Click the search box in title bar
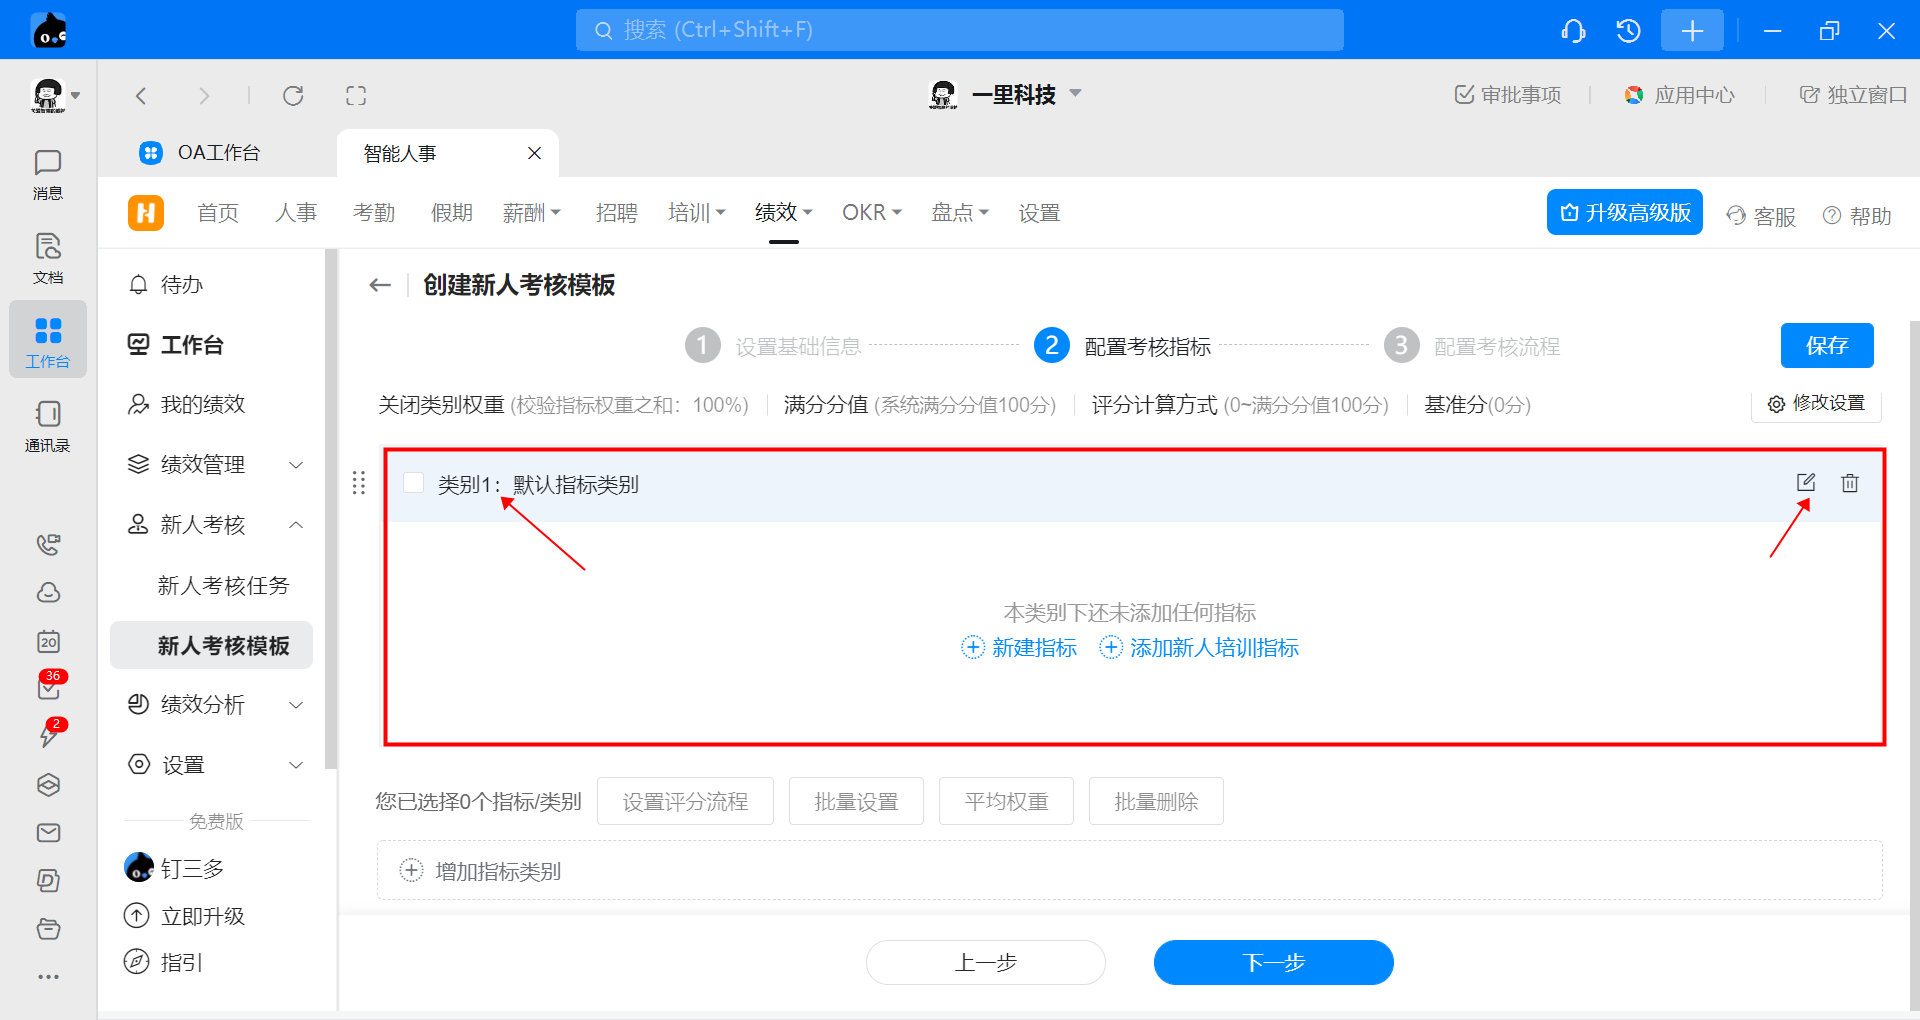1920x1020 pixels. 959,30
